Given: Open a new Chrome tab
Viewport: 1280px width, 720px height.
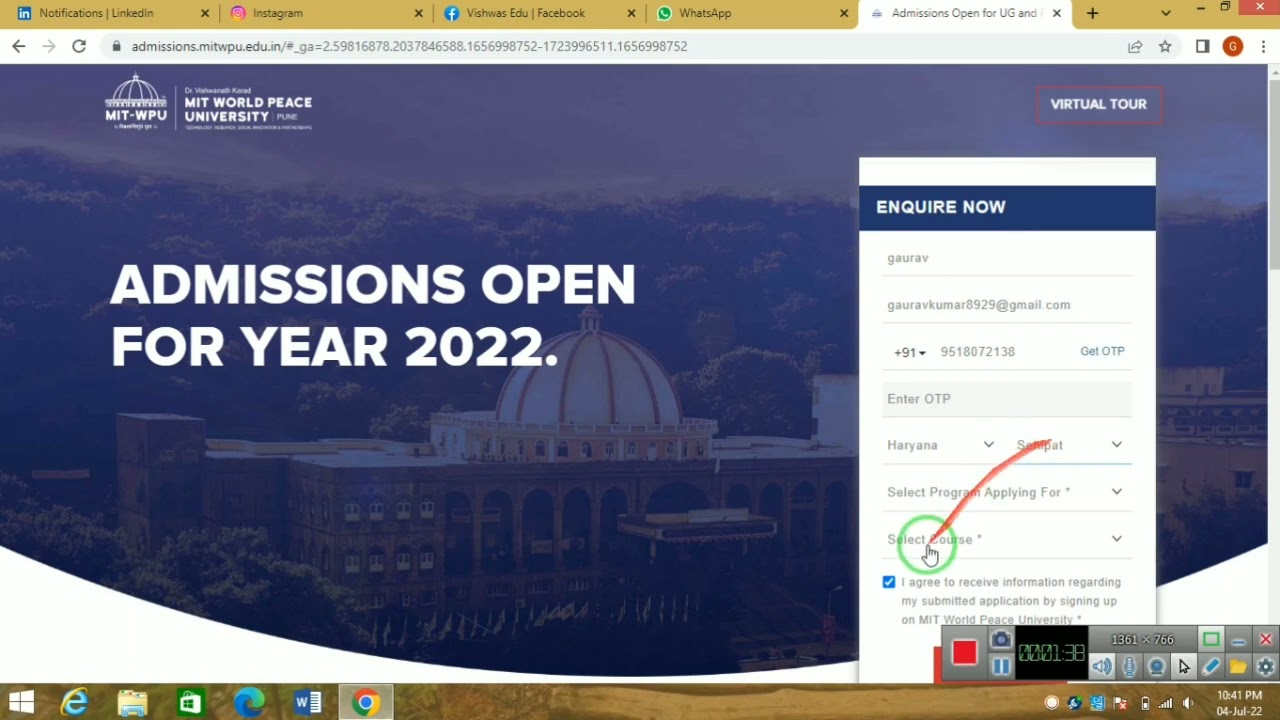Looking at the screenshot, I should (1092, 13).
